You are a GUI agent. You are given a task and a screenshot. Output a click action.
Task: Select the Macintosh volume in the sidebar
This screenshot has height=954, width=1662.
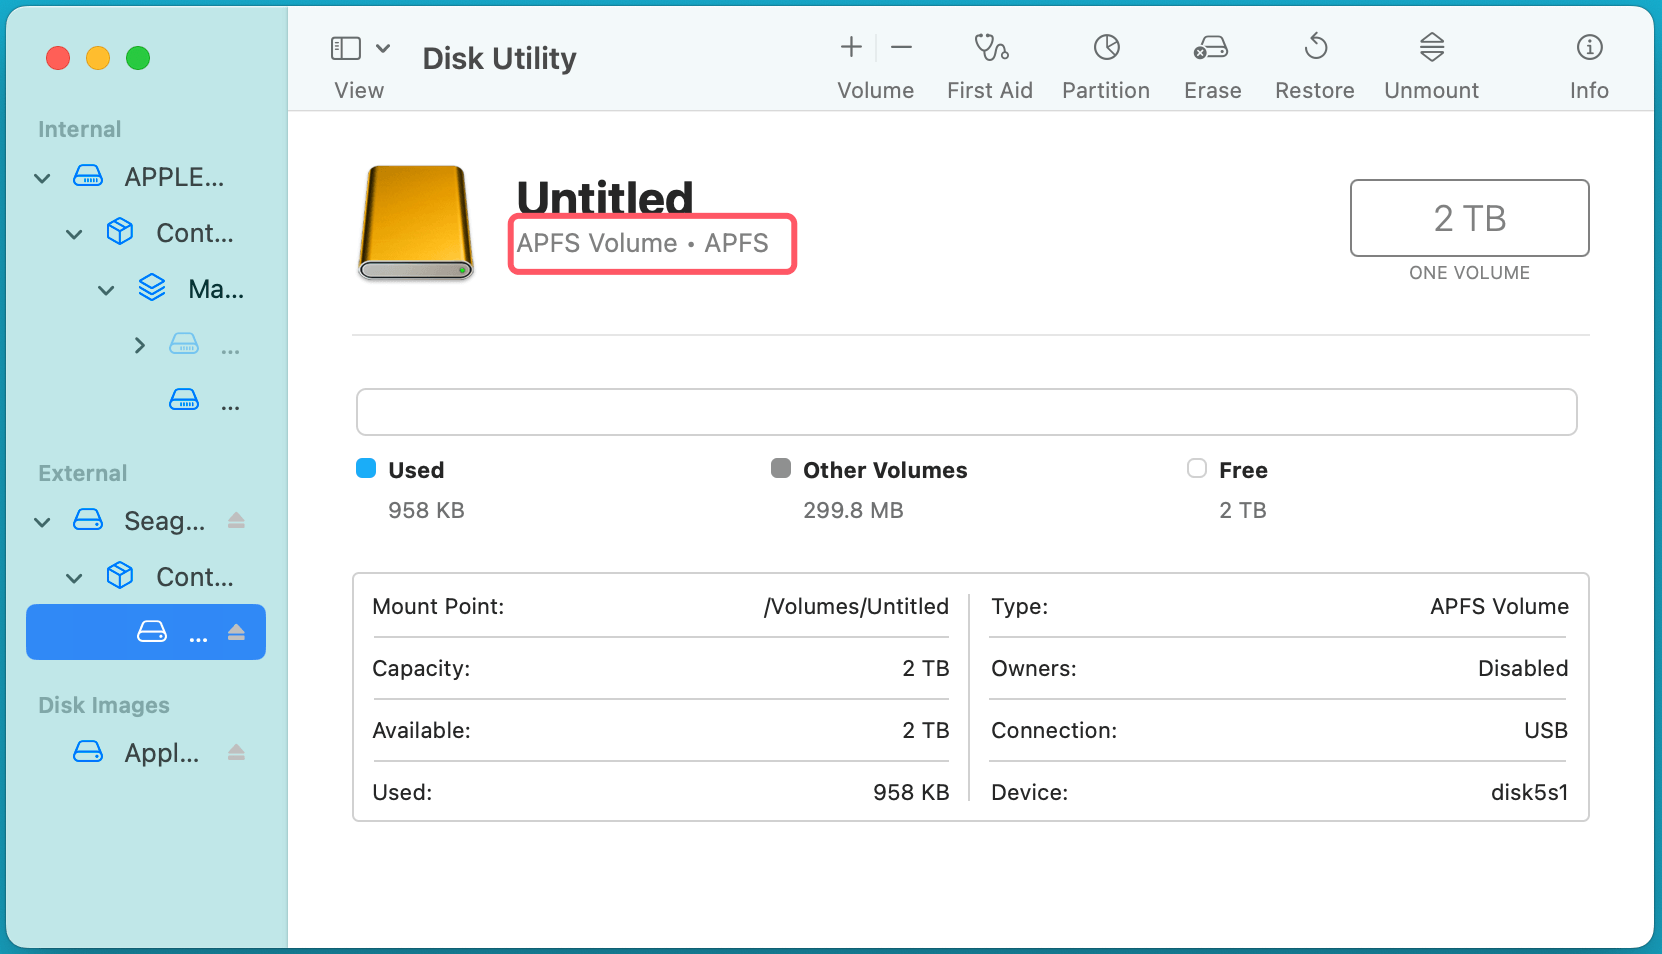213,289
